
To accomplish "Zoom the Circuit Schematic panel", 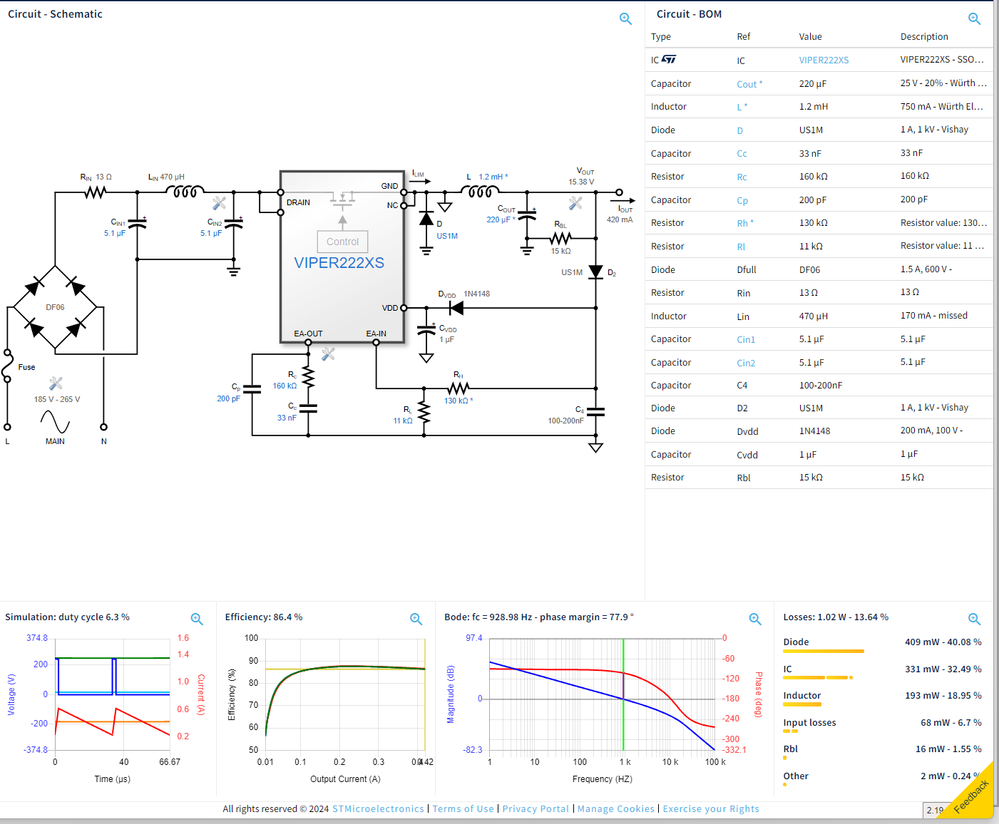I will click(x=626, y=19).
